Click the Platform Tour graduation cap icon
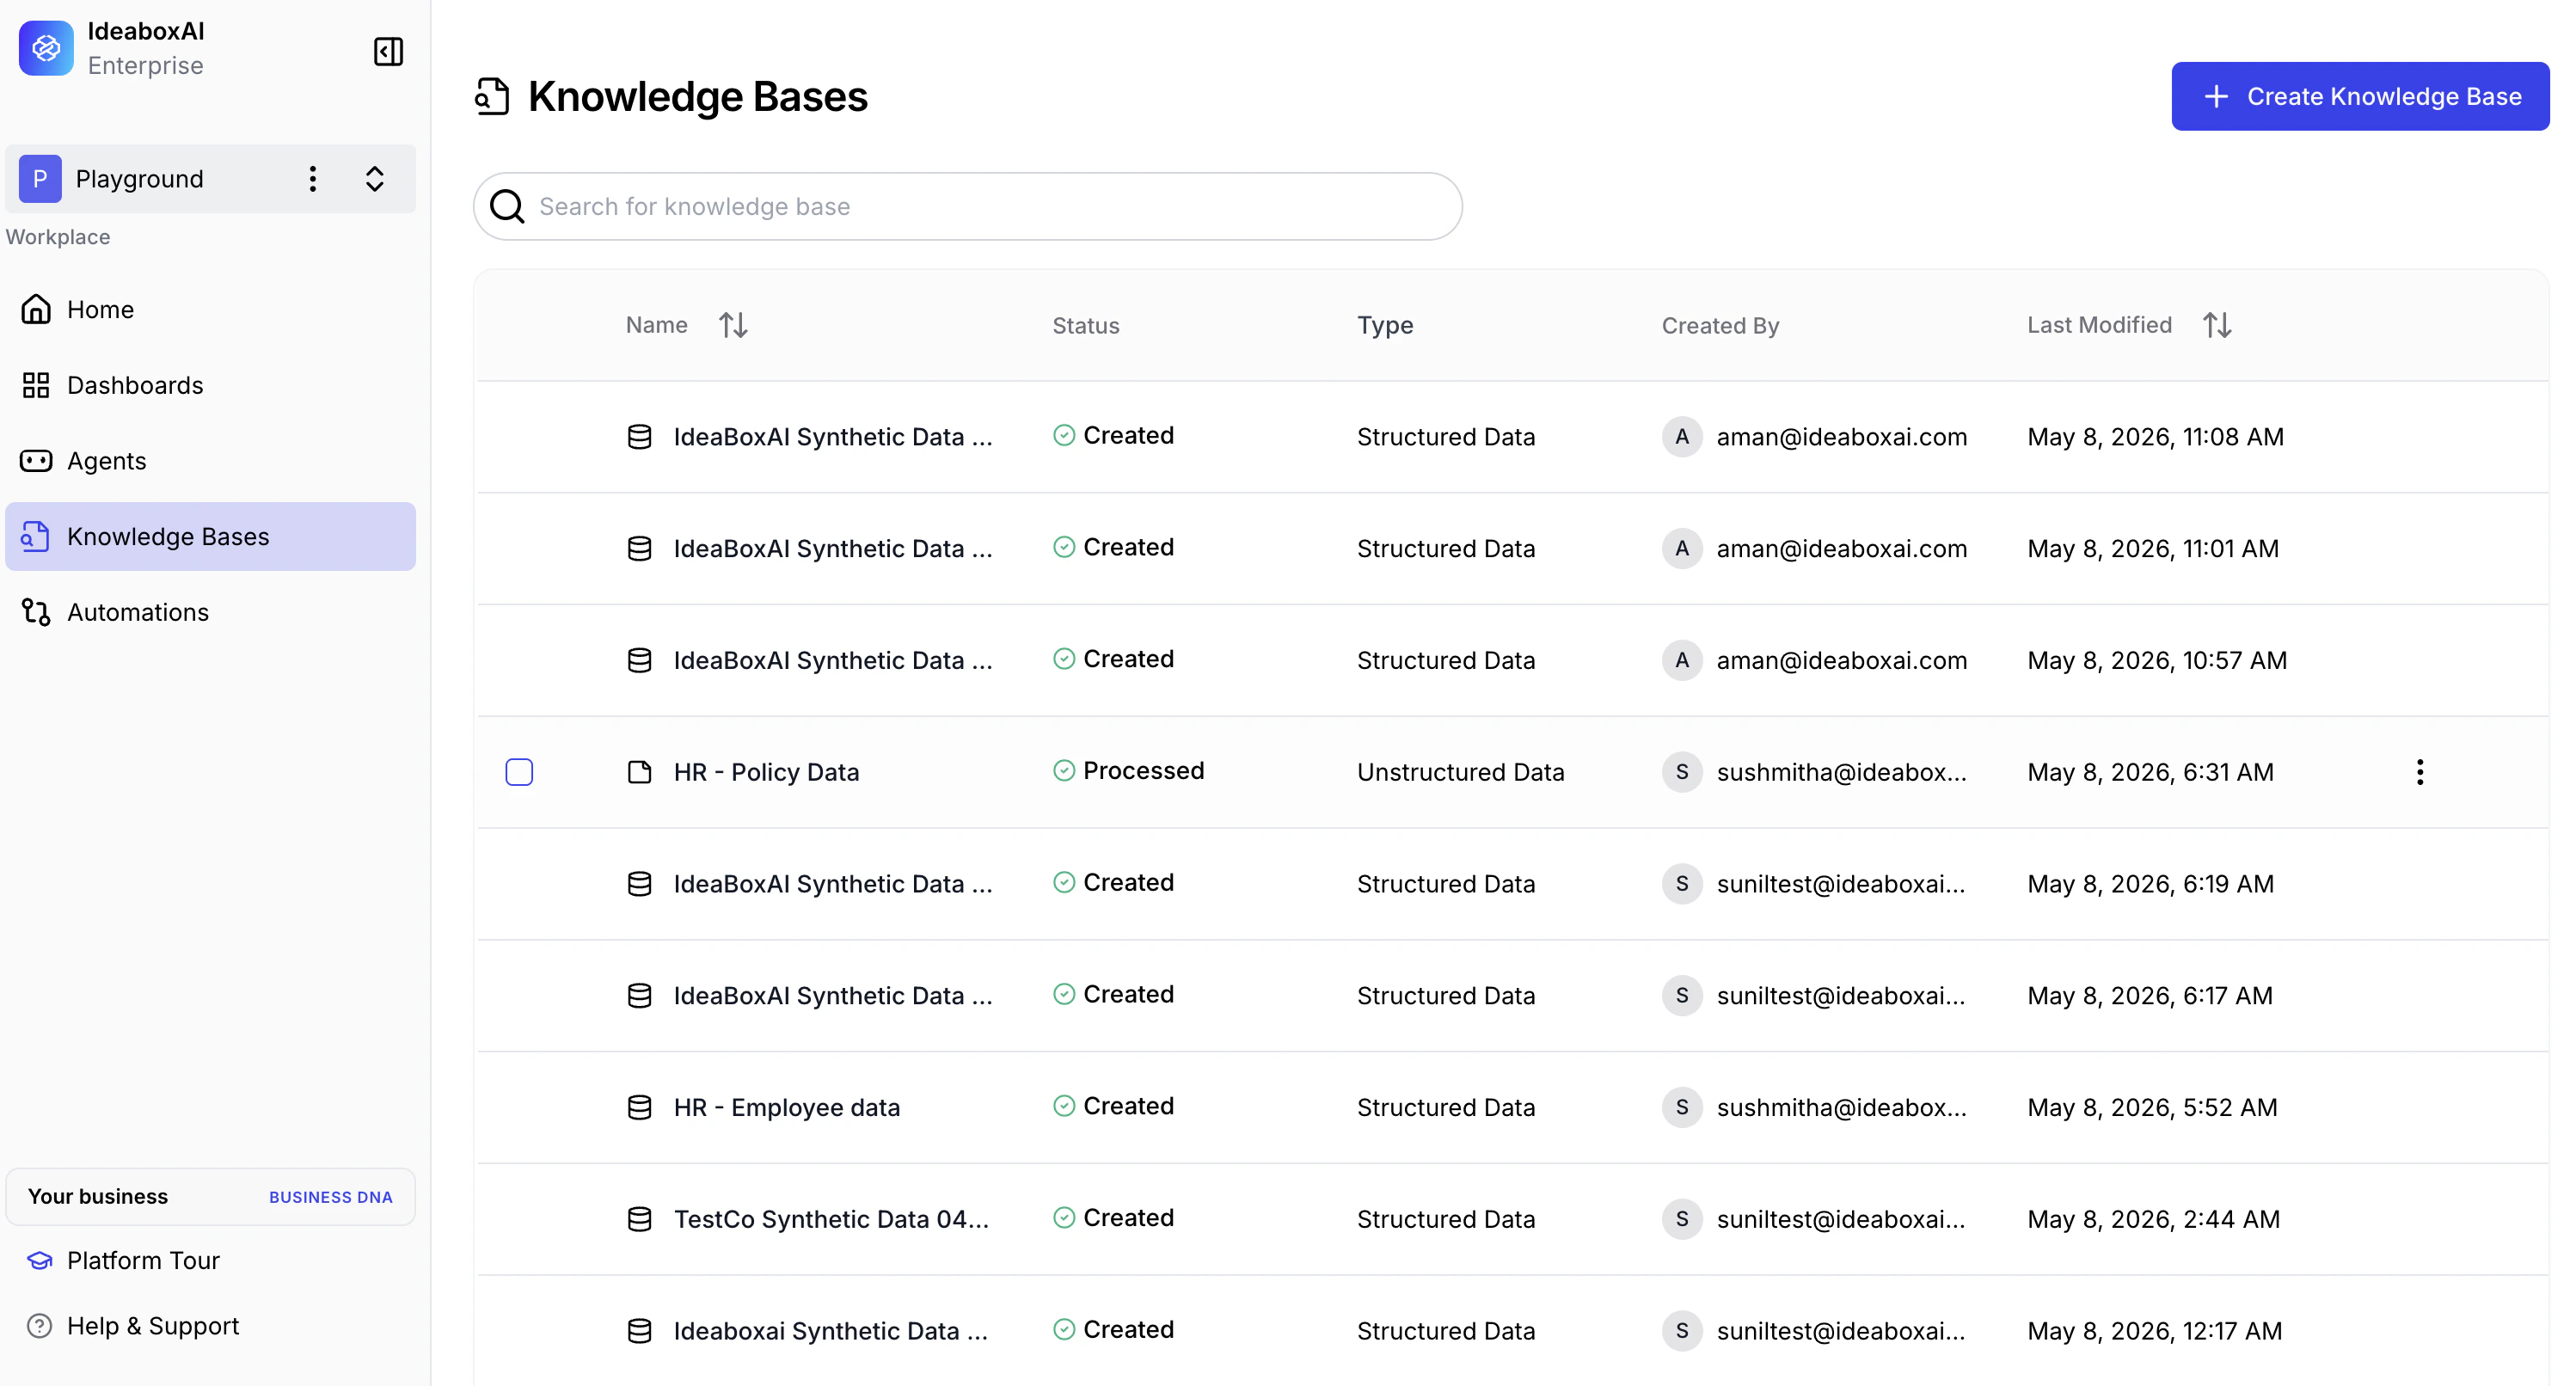The width and height of the screenshot is (2576, 1386). pyautogui.click(x=39, y=1261)
